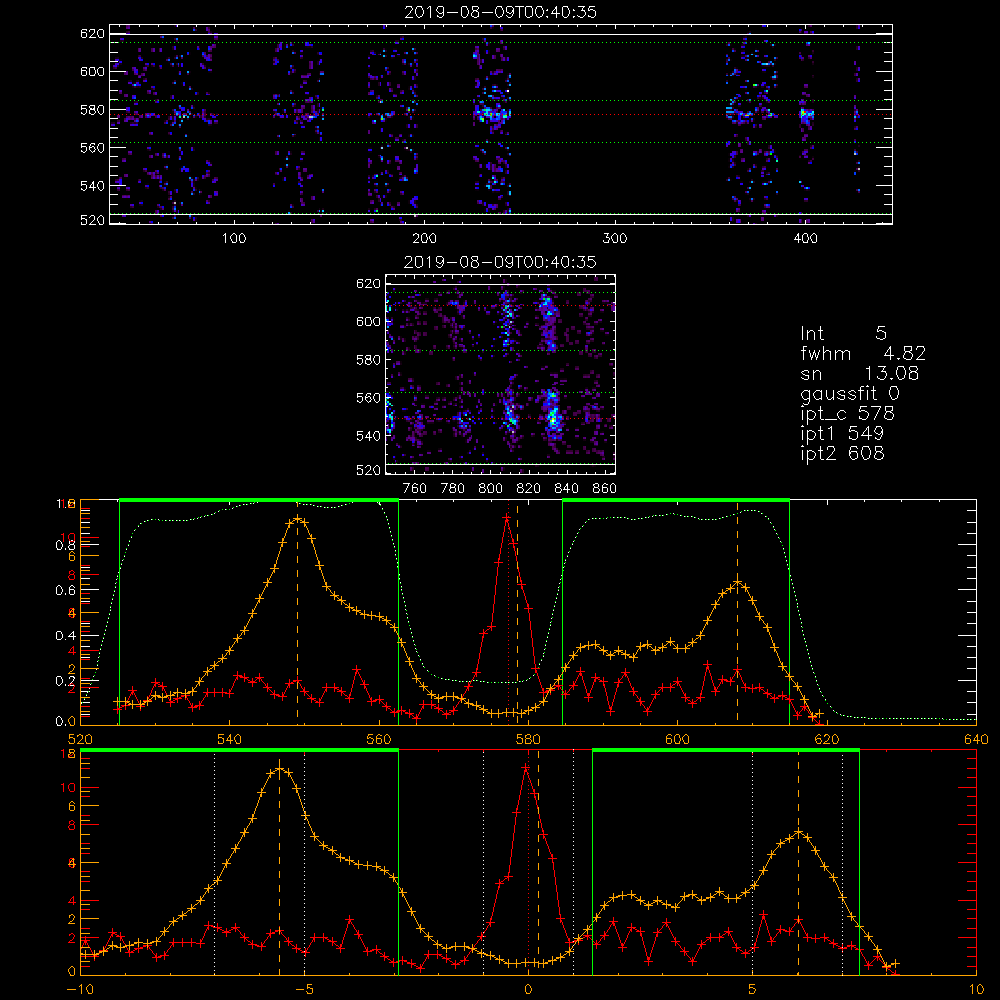Click x-axis label 300 on top image
The height and width of the screenshot is (1000, 1000).
(x=615, y=239)
